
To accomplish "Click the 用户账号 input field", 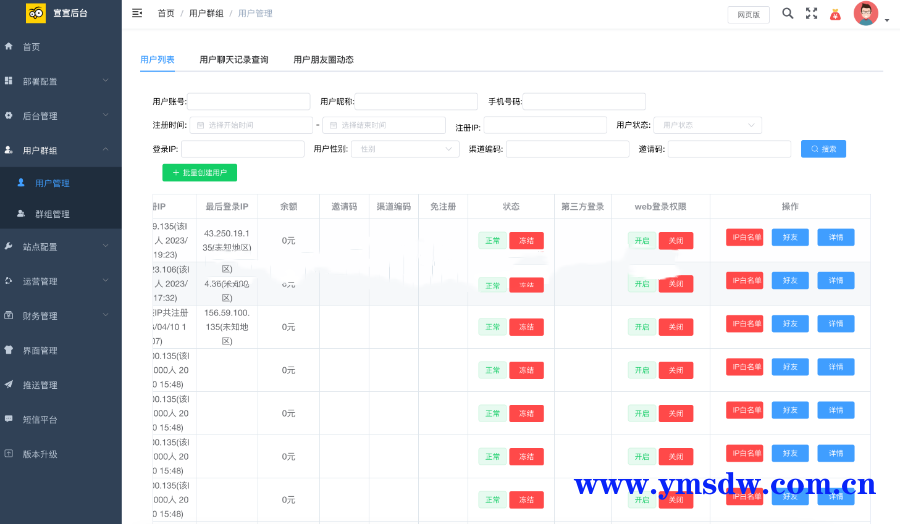I will (248, 101).
